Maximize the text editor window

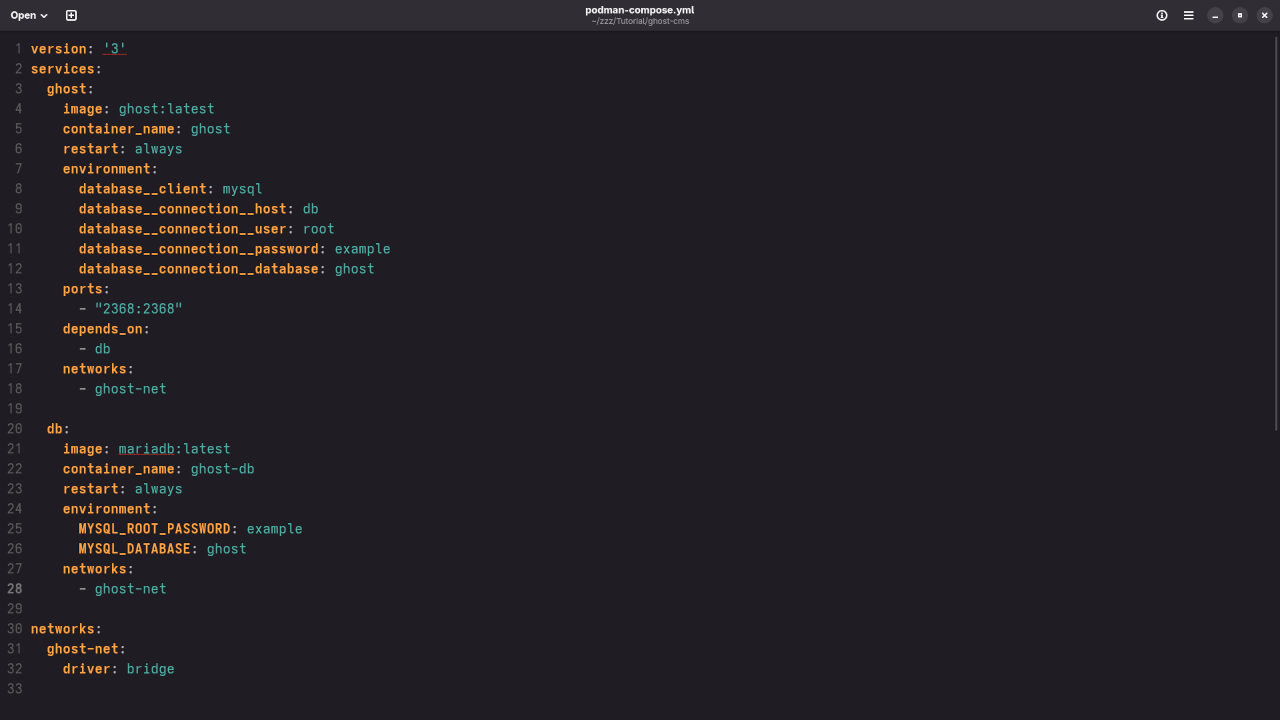point(1240,15)
